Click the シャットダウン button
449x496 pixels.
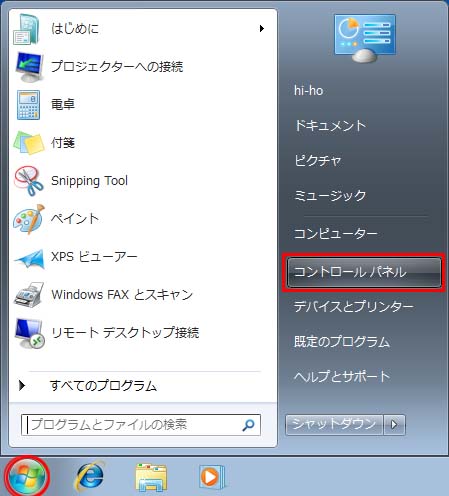(334, 425)
